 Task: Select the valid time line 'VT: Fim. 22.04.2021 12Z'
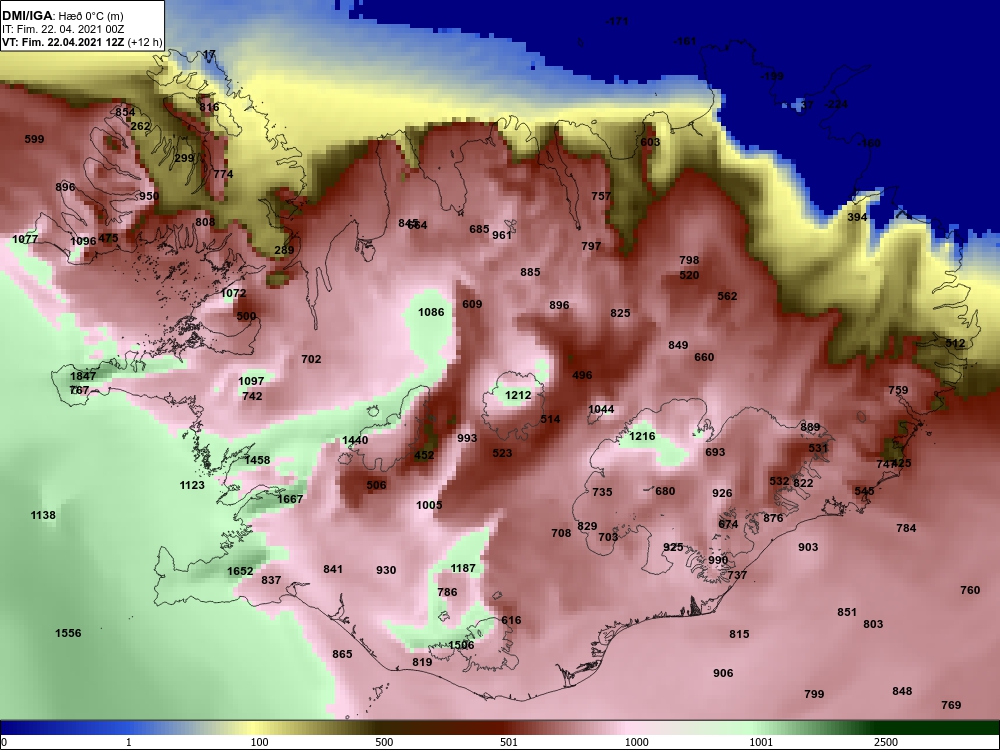point(63,43)
